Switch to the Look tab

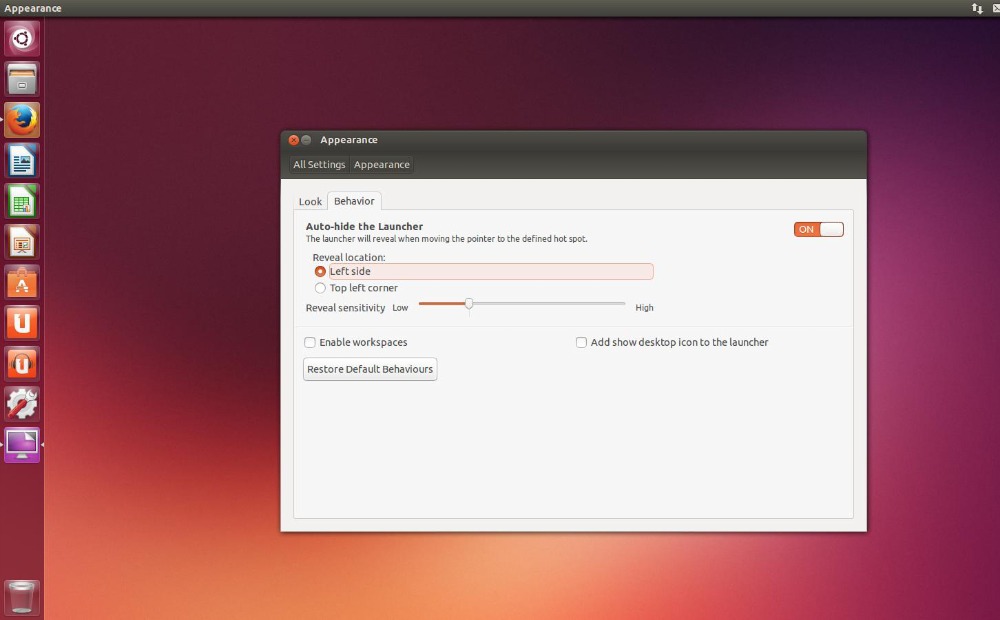[x=310, y=201]
